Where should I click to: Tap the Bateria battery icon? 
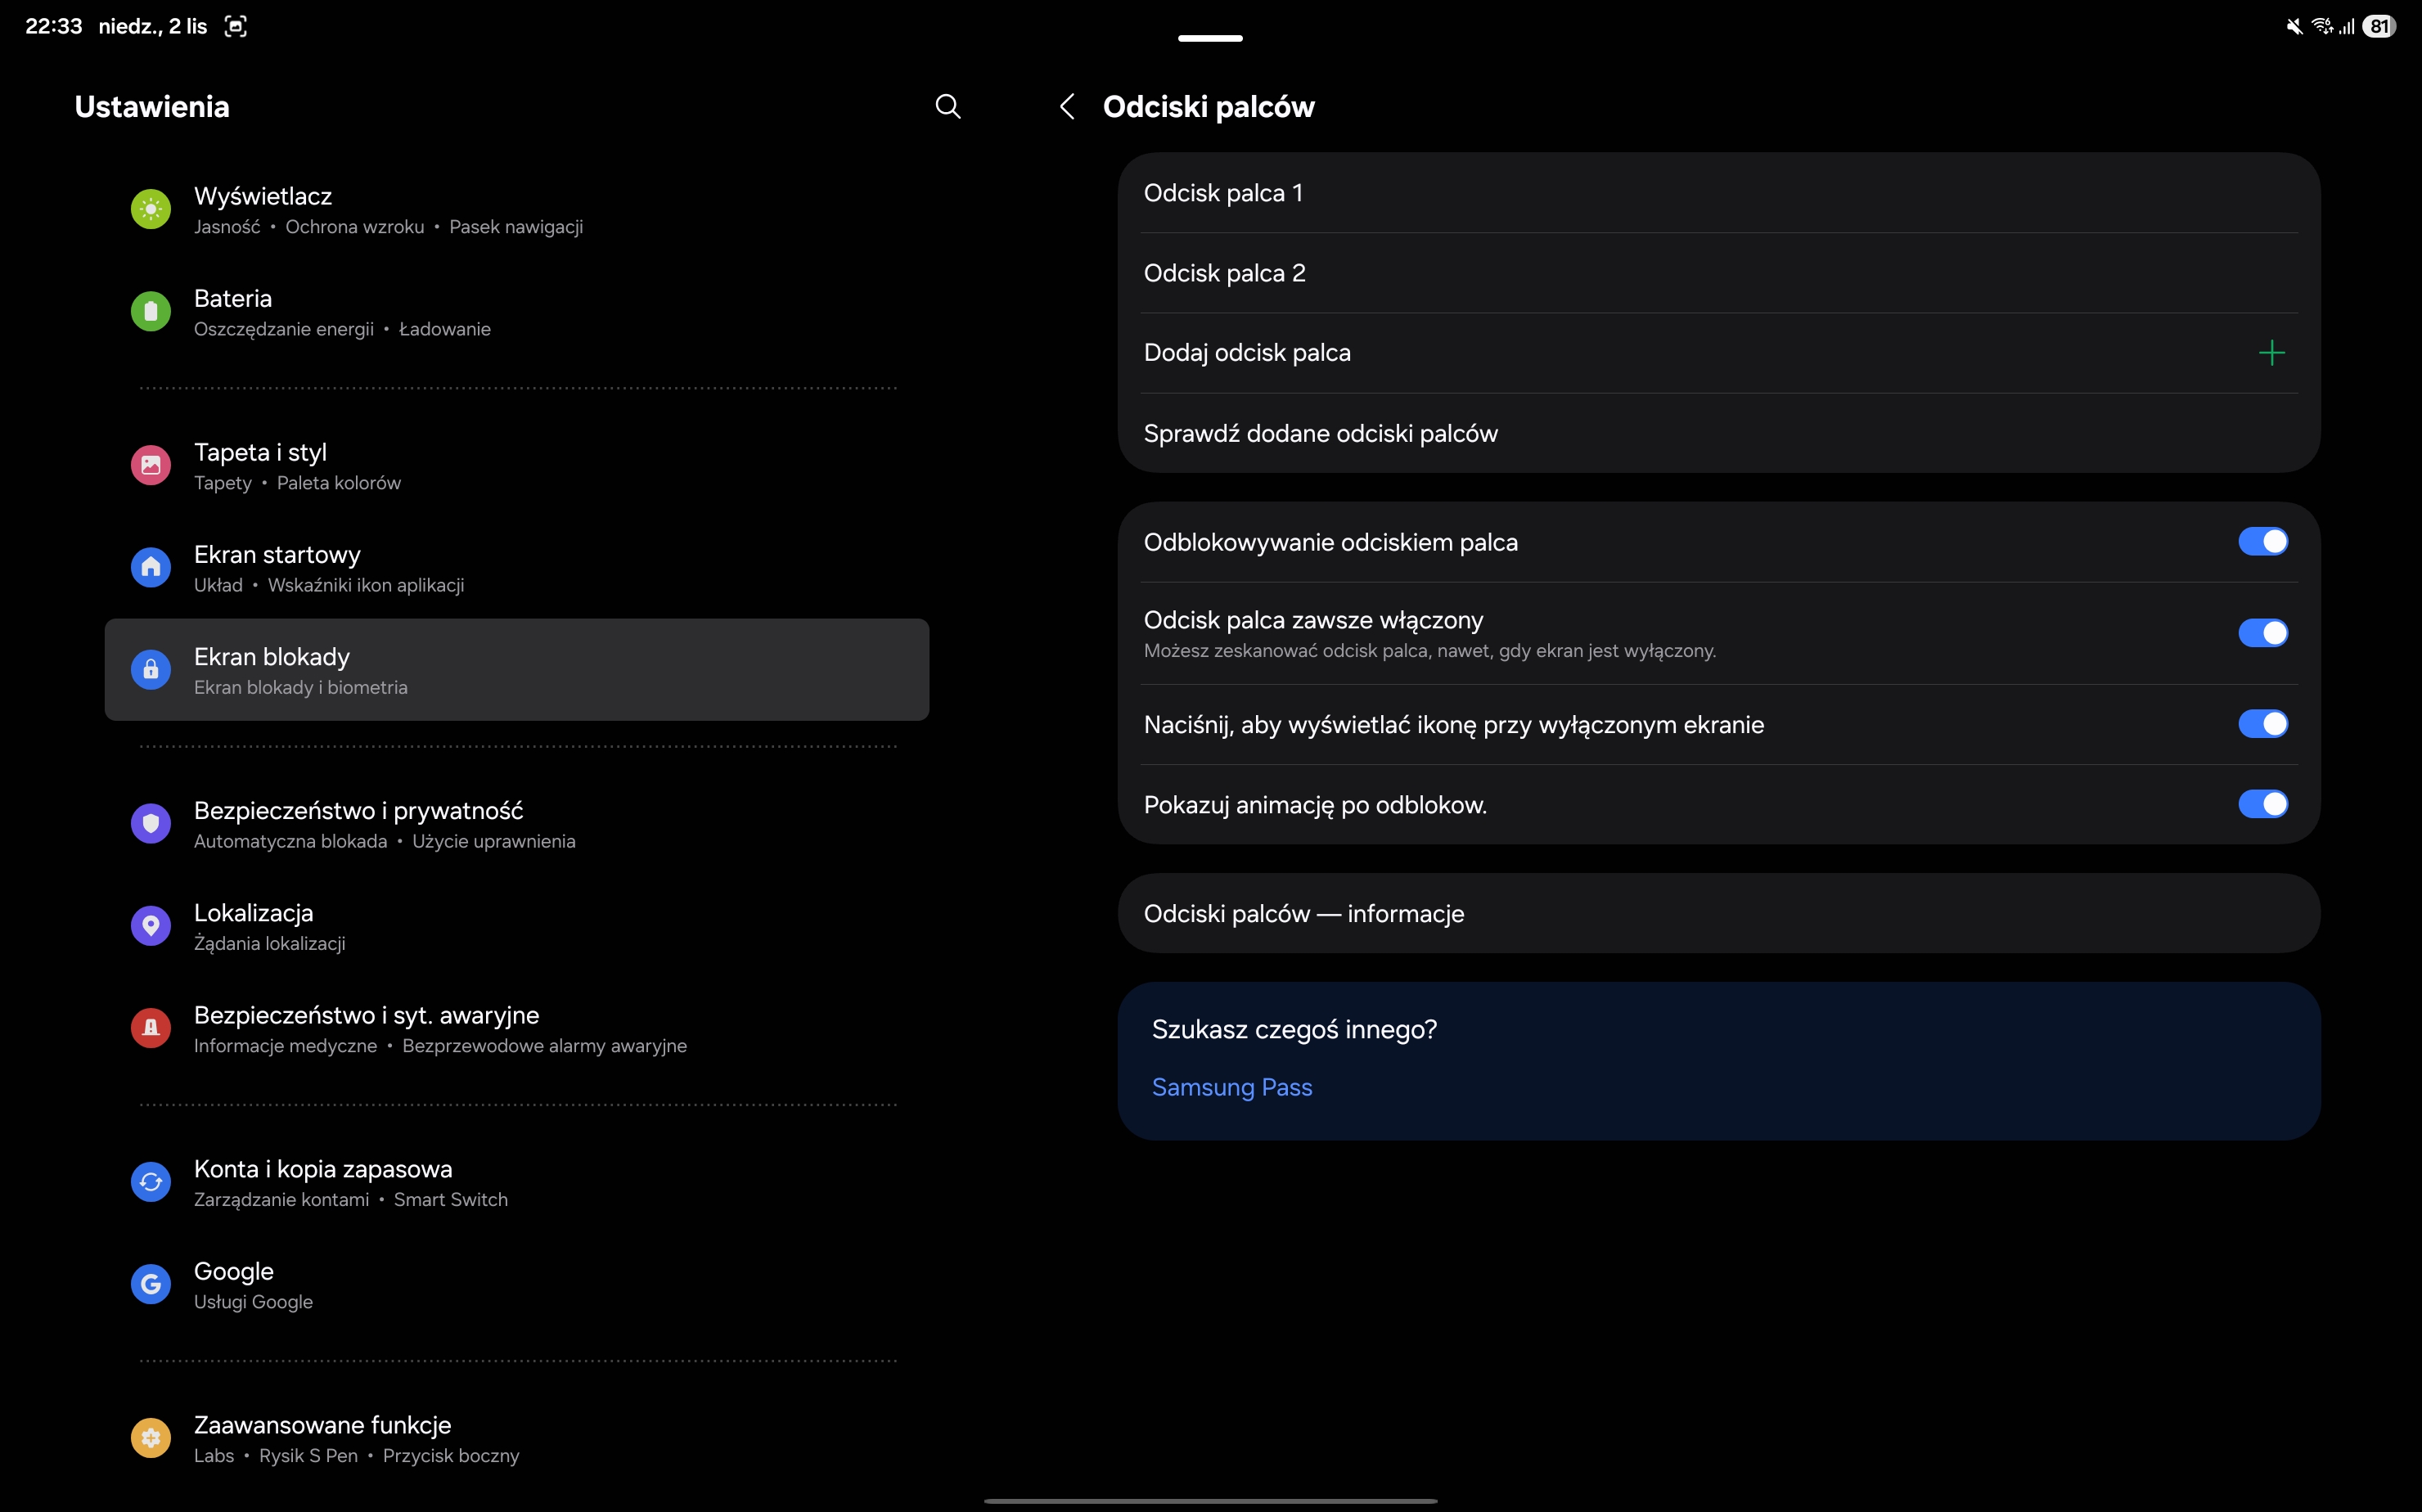[151, 311]
